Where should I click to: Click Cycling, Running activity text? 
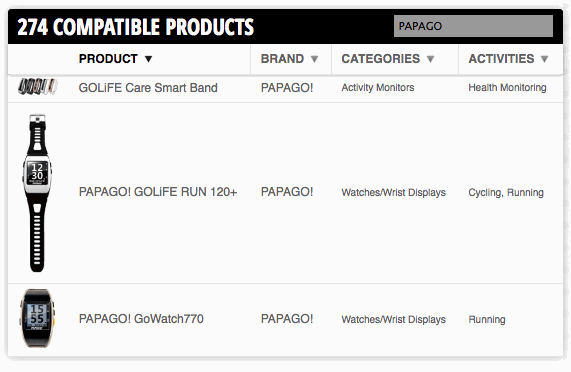click(506, 193)
